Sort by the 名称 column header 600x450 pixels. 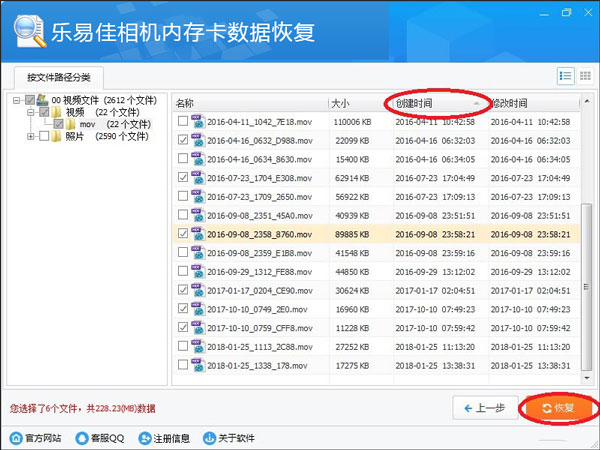tap(251, 103)
